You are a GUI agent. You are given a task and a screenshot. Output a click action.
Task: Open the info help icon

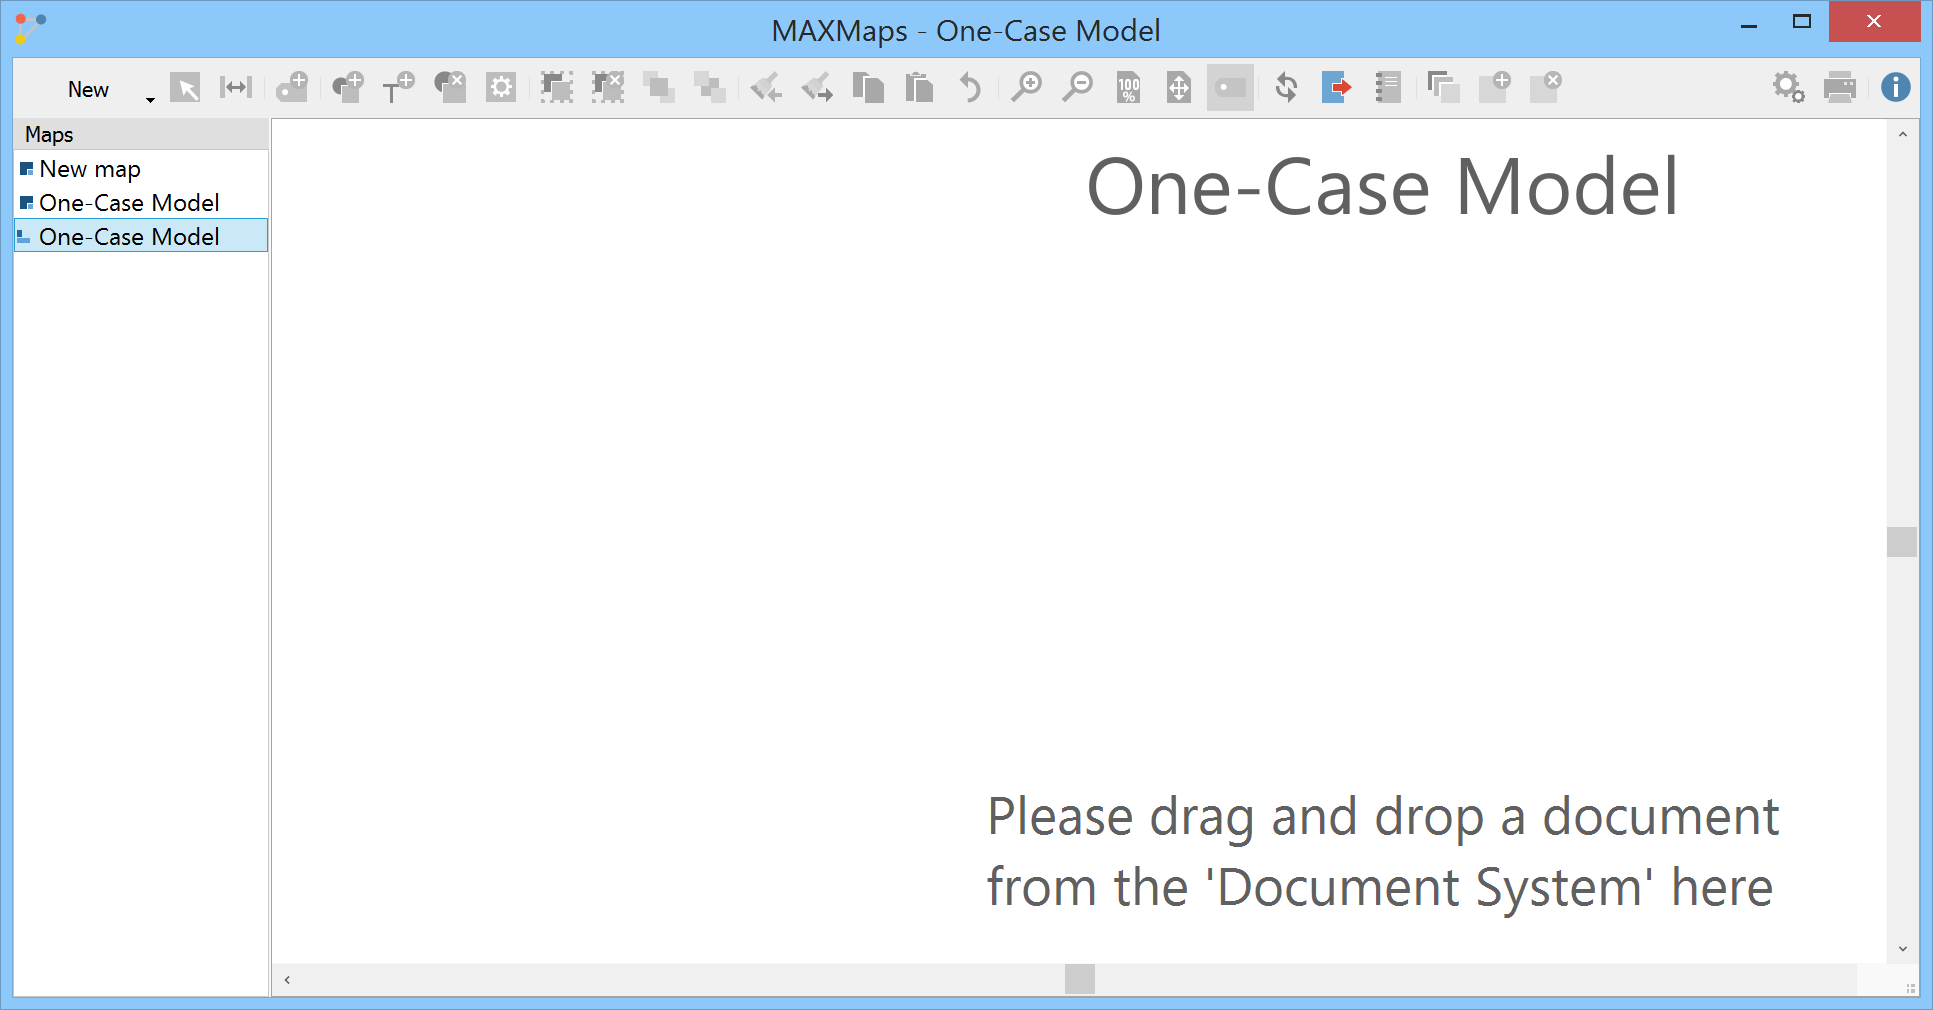[1895, 88]
